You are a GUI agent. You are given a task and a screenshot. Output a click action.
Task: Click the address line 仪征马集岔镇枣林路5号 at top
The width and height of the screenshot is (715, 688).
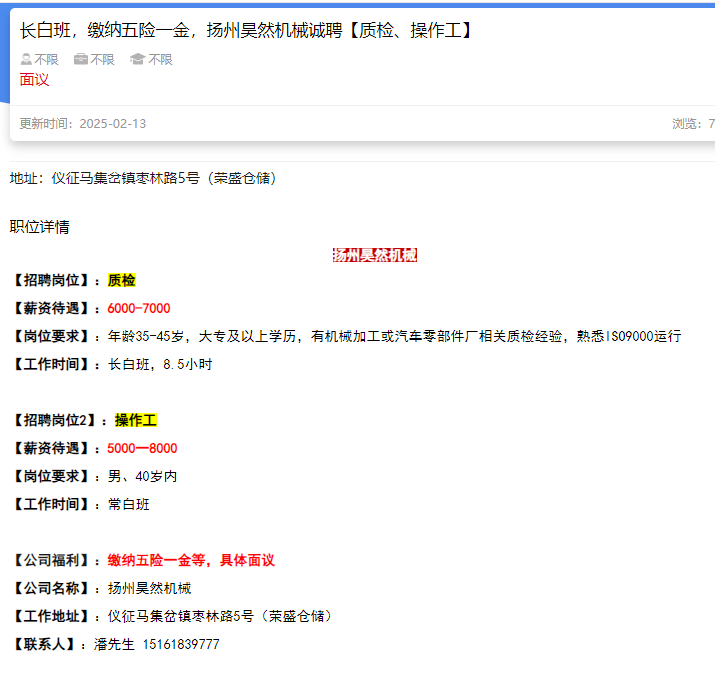164,178
